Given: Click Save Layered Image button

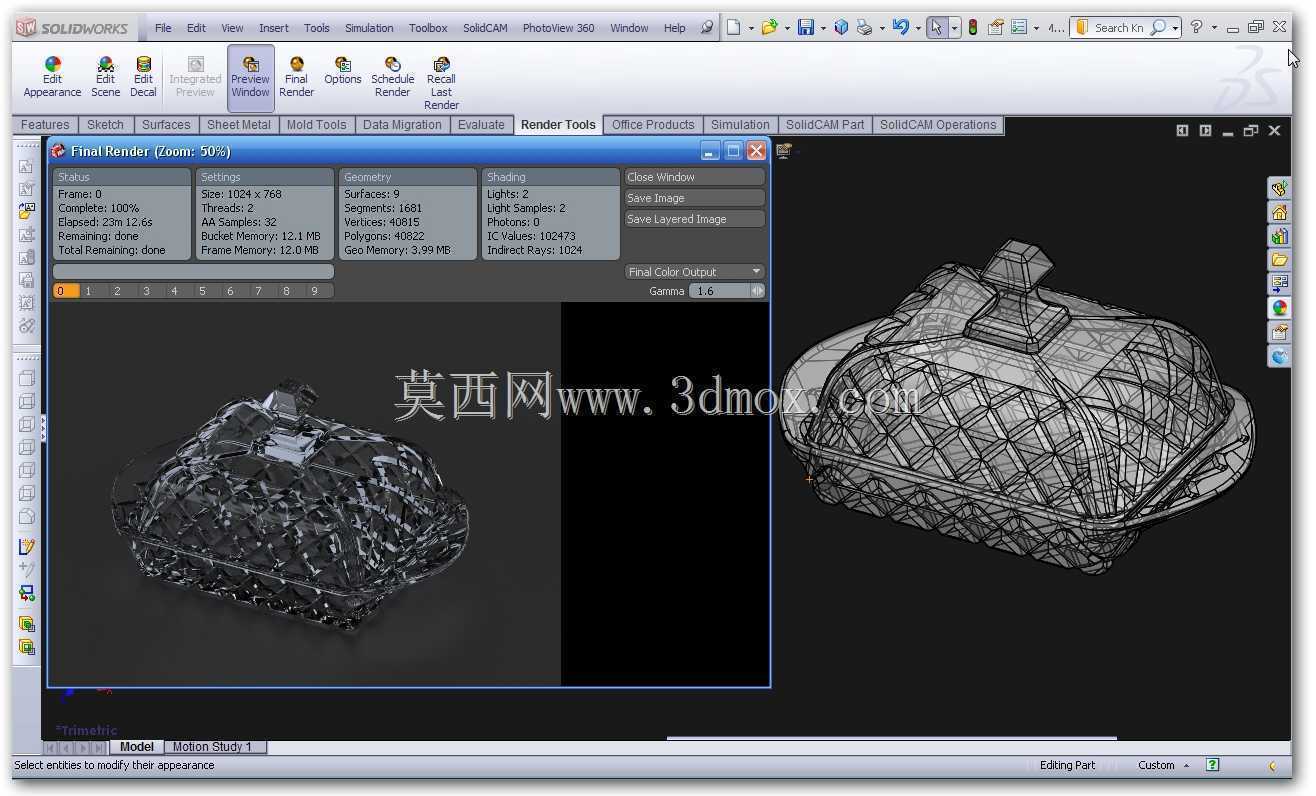Looking at the screenshot, I should (695, 219).
